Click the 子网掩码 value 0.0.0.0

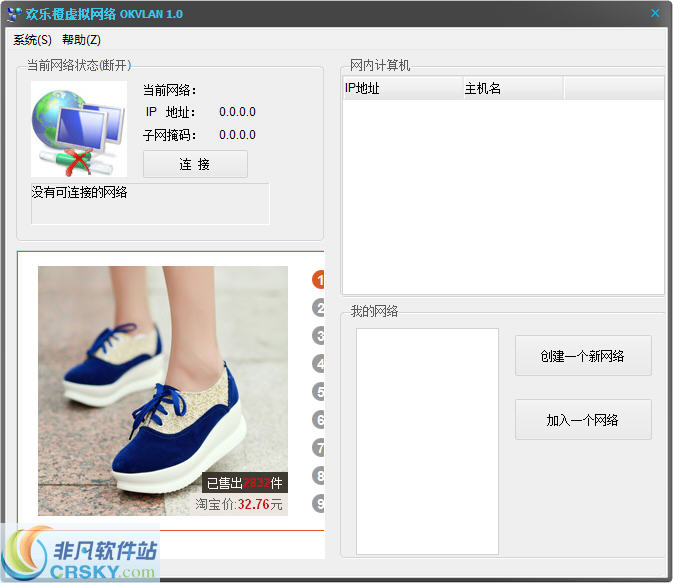coord(237,135)
